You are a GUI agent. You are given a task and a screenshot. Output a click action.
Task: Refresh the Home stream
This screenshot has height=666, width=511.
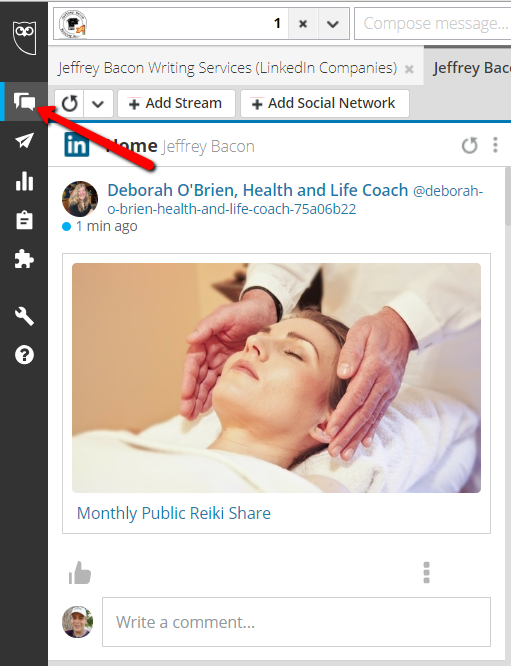tap(469, 145)
